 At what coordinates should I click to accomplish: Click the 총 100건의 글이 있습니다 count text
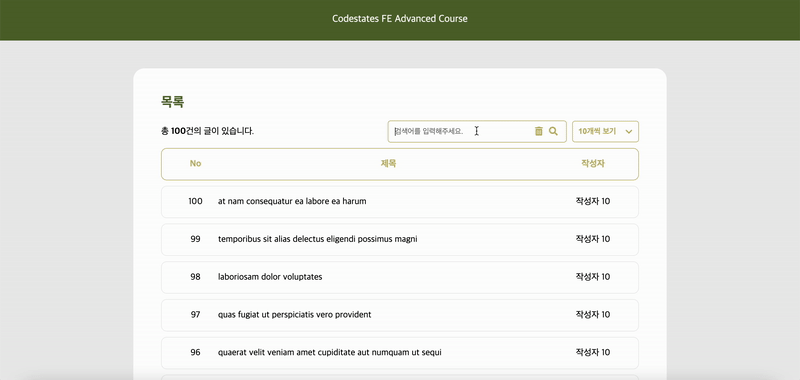(208, 131)
